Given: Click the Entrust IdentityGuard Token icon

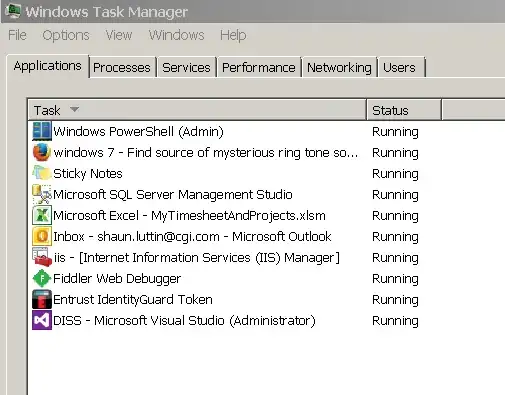Looking at the screenshot, I should [42, 299].
